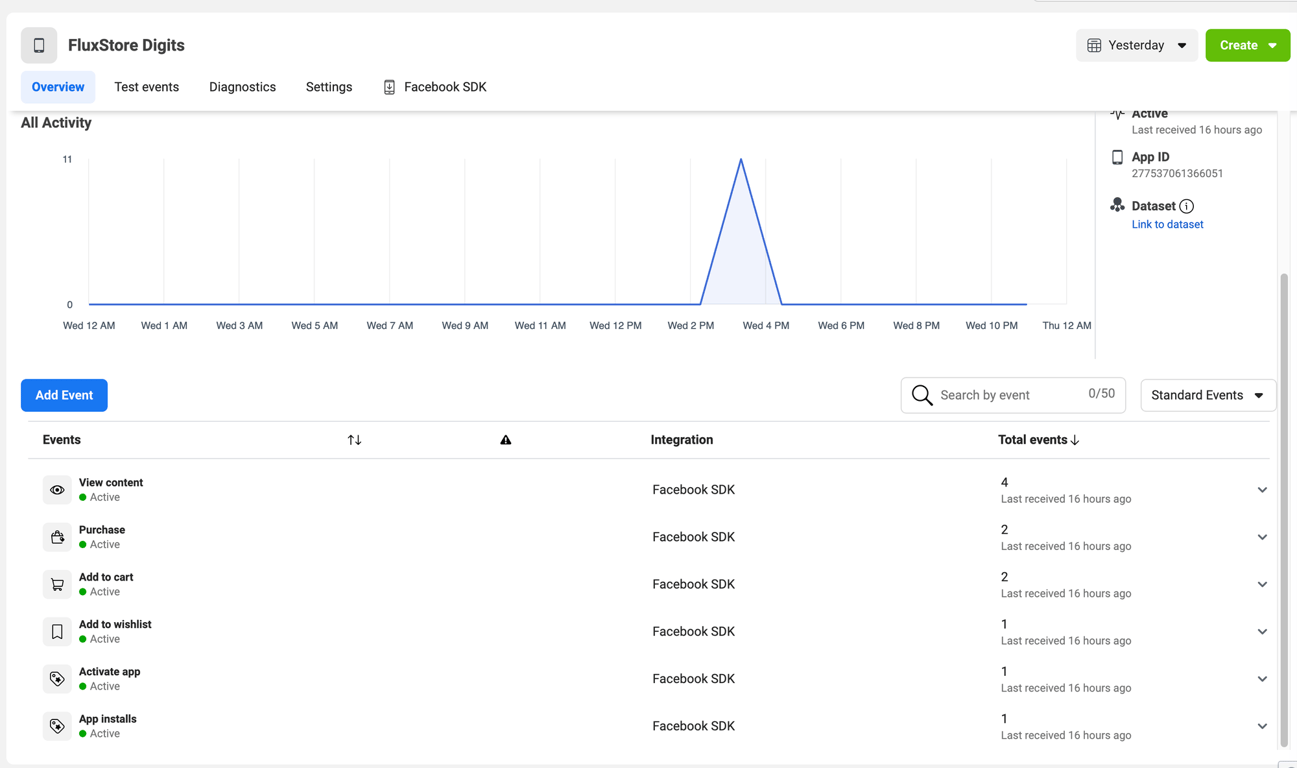Click the calendar icon in date selector
This screenshot has width=1297, height=768.
coord(1094,45)
